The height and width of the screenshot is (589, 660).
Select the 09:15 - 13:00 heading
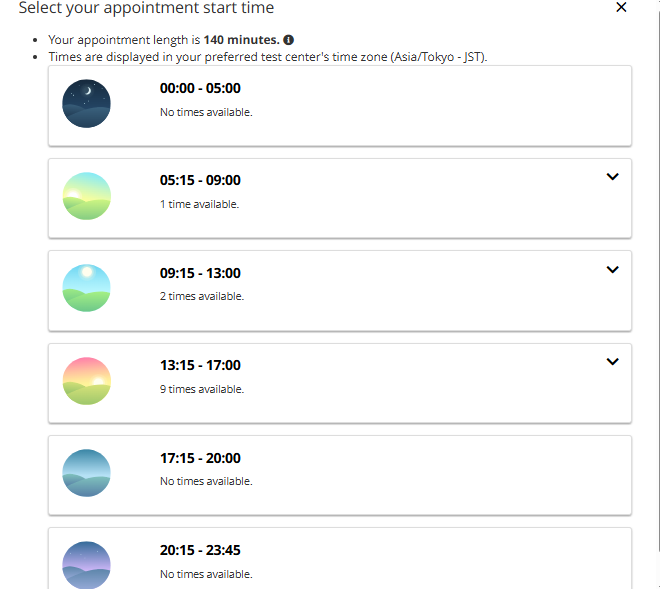pos(200,273)
